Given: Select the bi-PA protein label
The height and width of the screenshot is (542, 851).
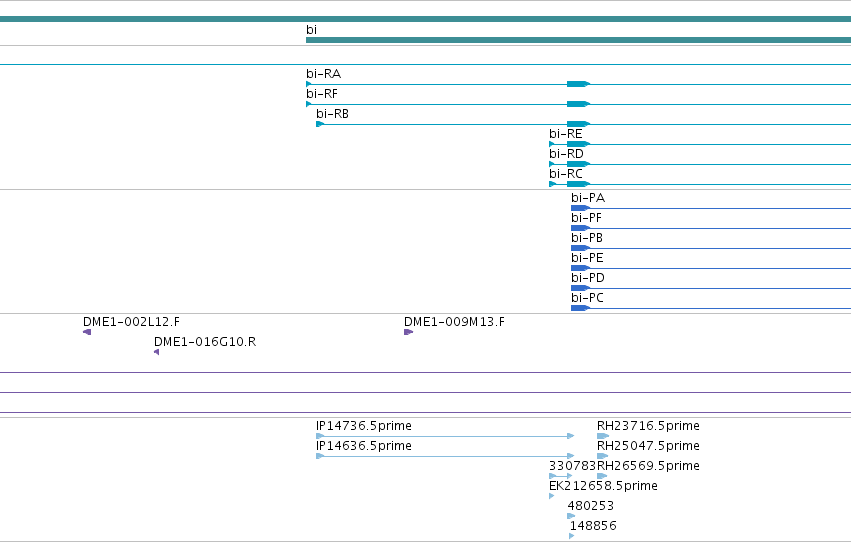Looking at the screenshot, I should [588, 198].
